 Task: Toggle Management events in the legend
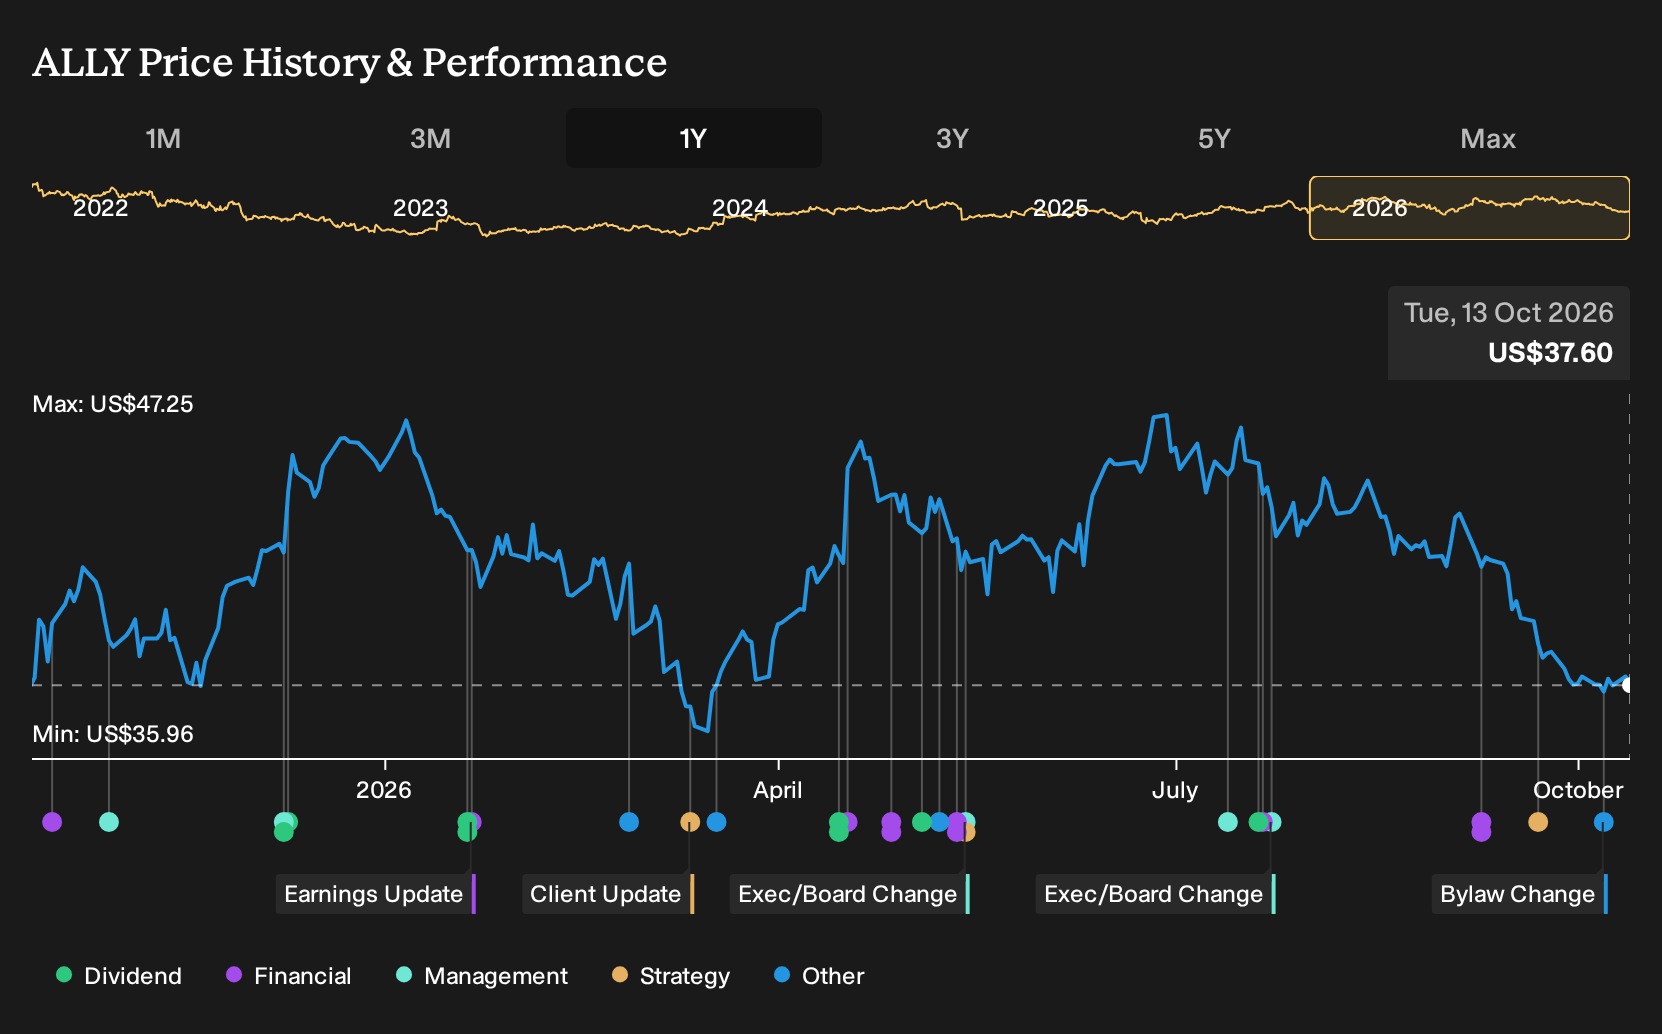pos(482,976)
